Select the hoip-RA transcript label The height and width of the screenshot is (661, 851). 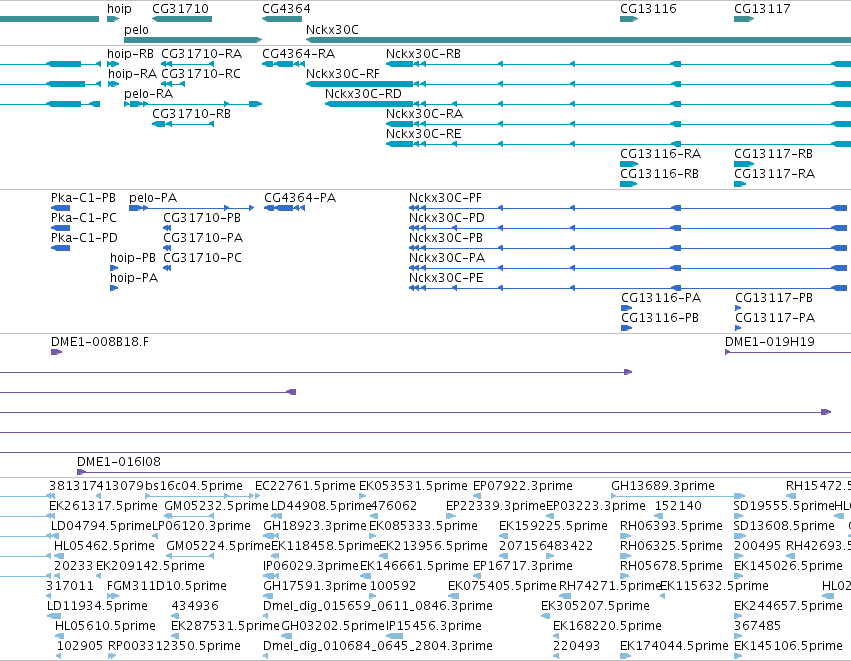(x=132, y=74)
